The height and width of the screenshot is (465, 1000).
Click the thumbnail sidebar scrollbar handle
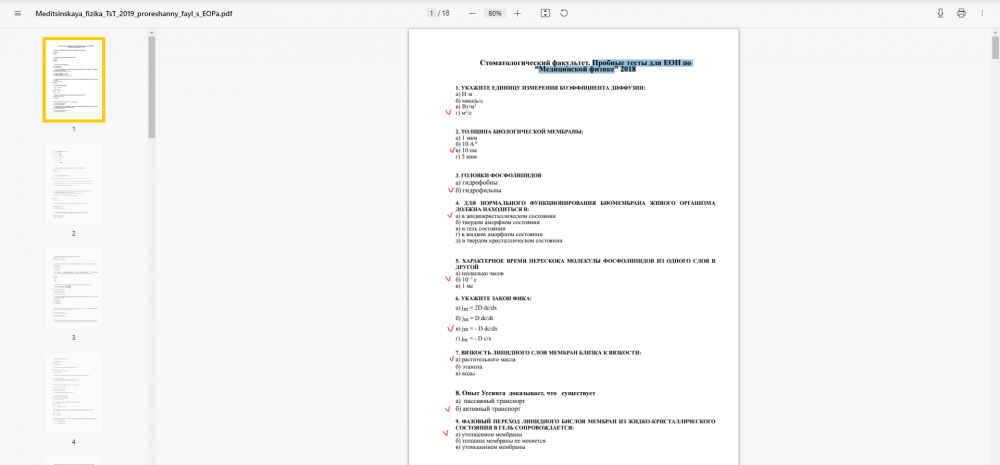(152, 87)
